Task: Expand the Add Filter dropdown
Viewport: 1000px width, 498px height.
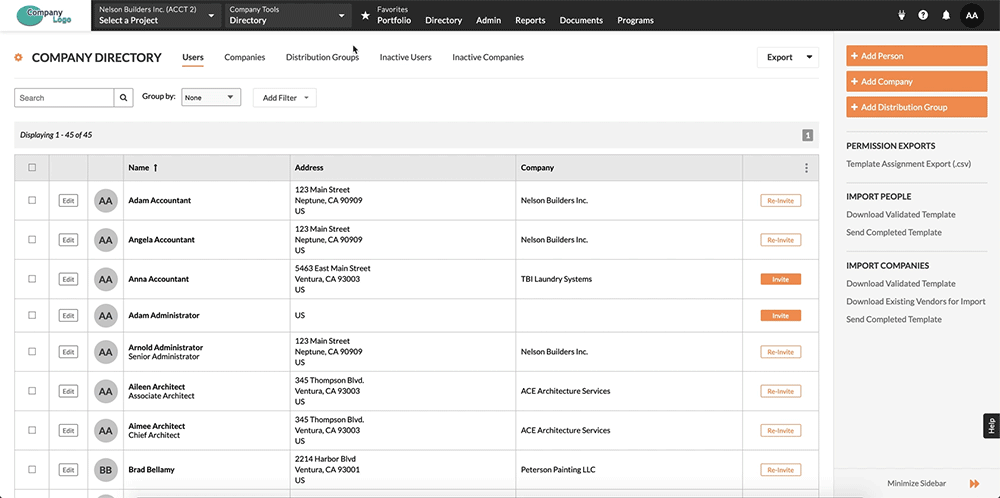Action: (284, 98)
